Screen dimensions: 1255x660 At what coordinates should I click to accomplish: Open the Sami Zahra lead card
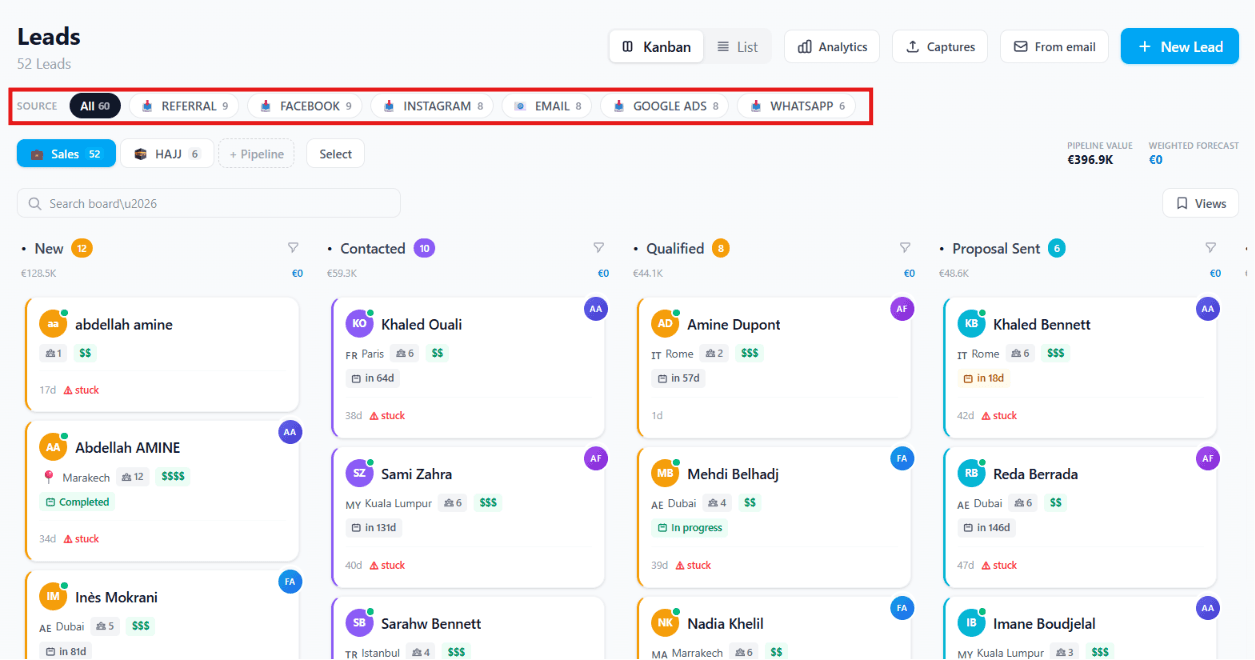coord(468,517)
